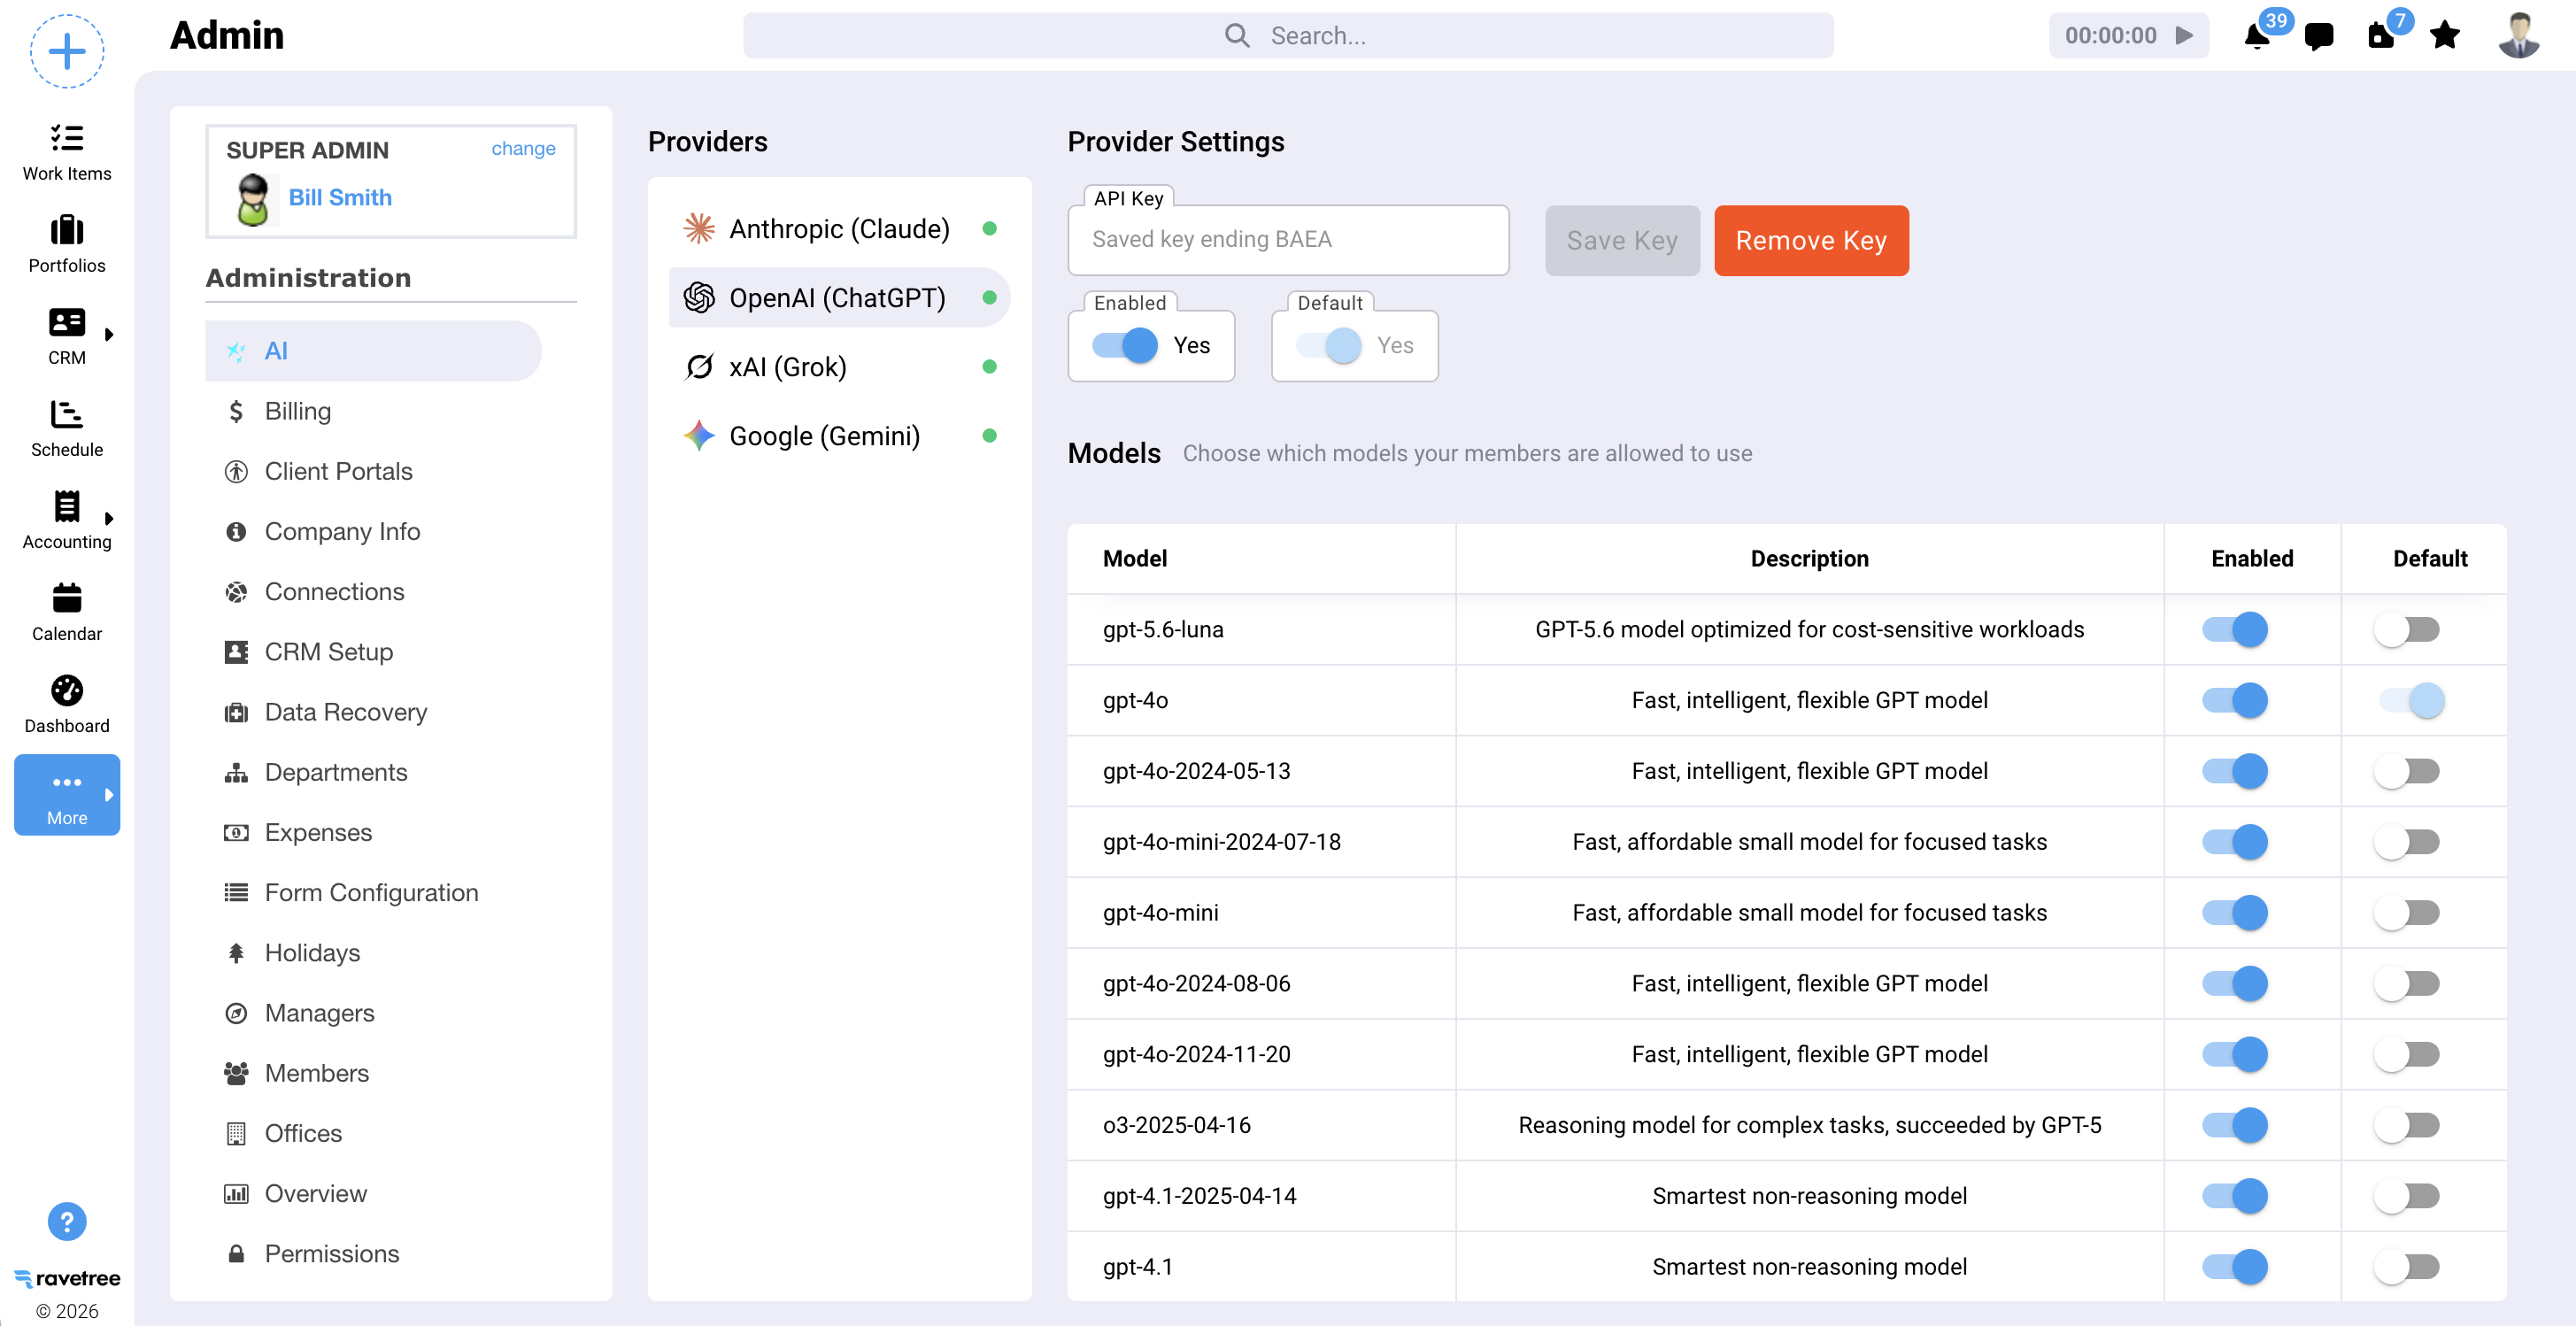The width and height of the screenshot is (2576, 1326).
Task: Select the Anthropic (Claude) provider
Action: coord(839,228)
